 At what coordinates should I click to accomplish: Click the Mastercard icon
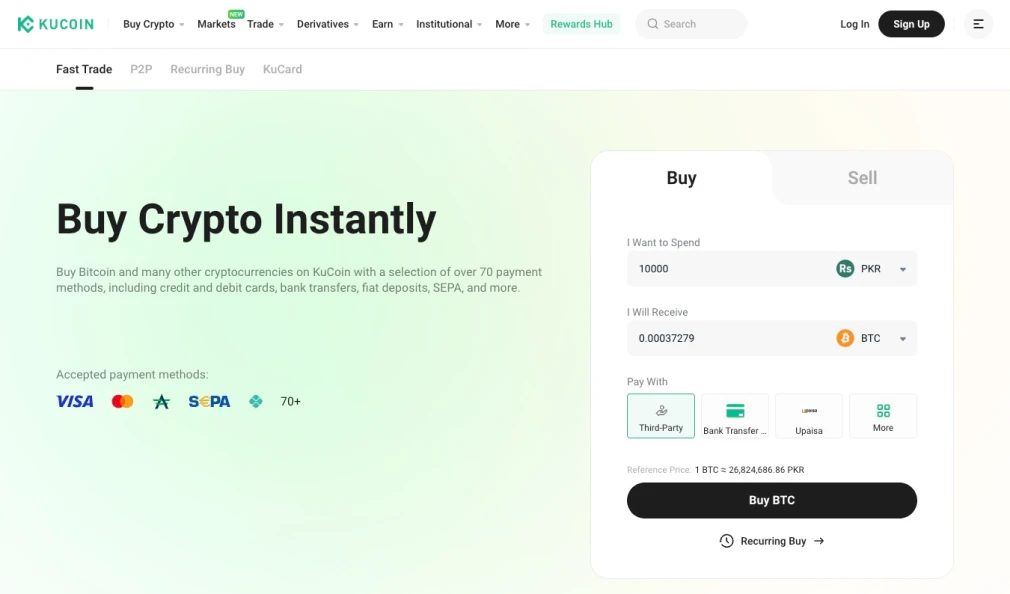click(122, 401)
